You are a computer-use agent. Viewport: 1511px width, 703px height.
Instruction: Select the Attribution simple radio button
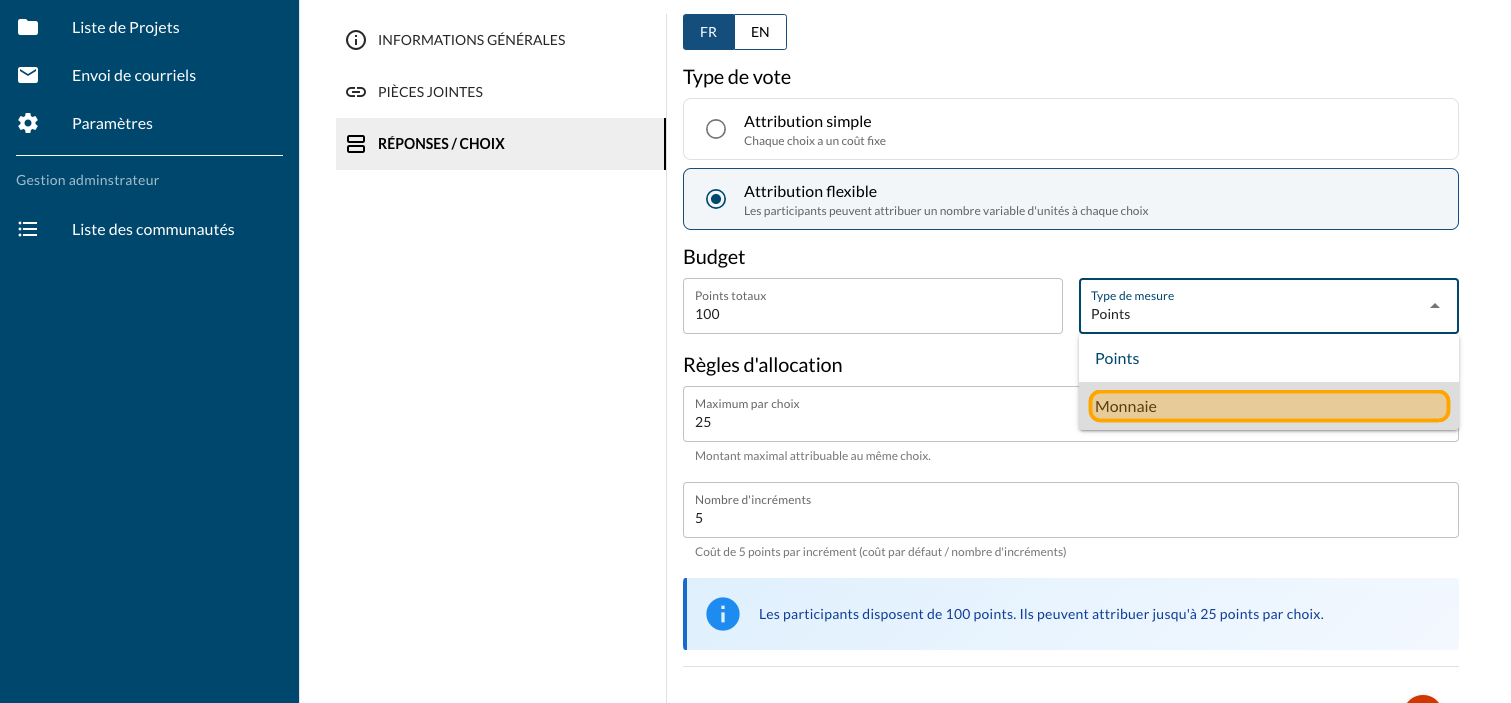click(716, 129)
